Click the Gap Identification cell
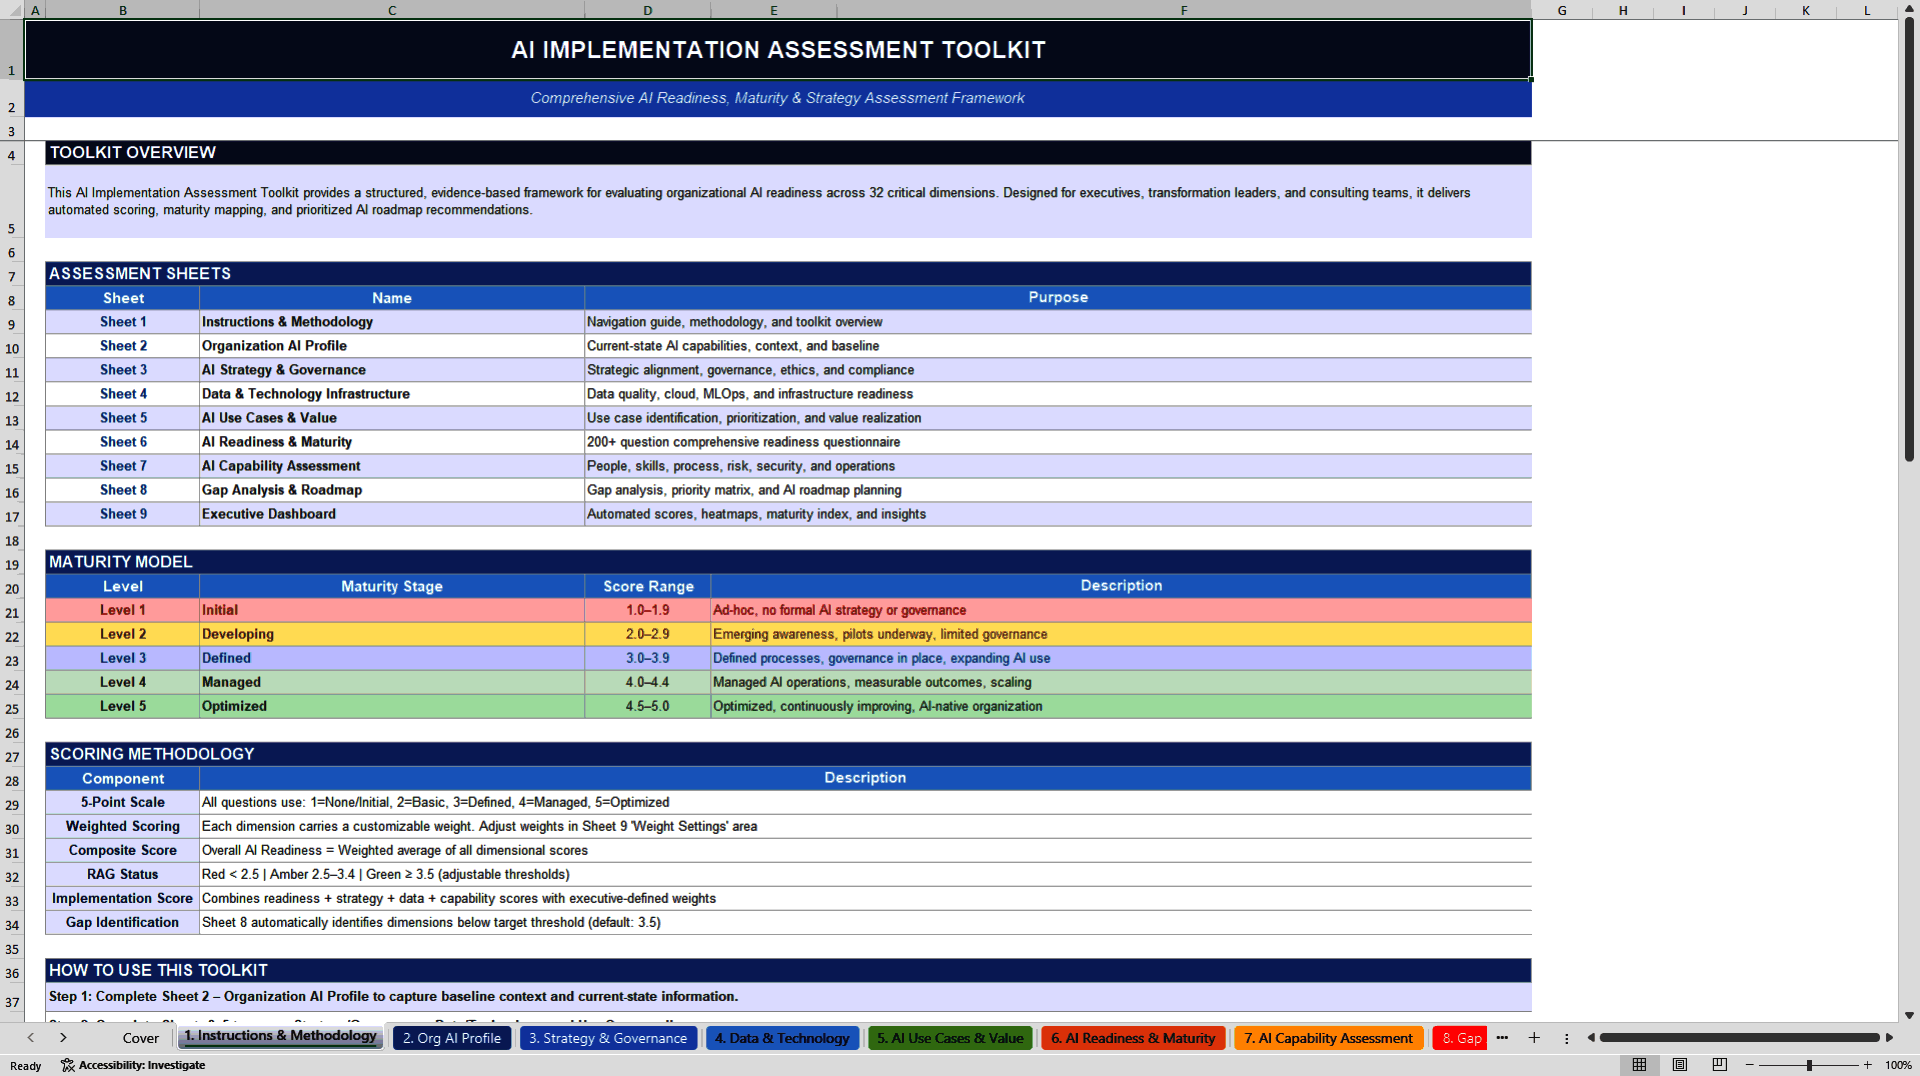This screenshot has height=1076, width=1920. click(123, 922)
